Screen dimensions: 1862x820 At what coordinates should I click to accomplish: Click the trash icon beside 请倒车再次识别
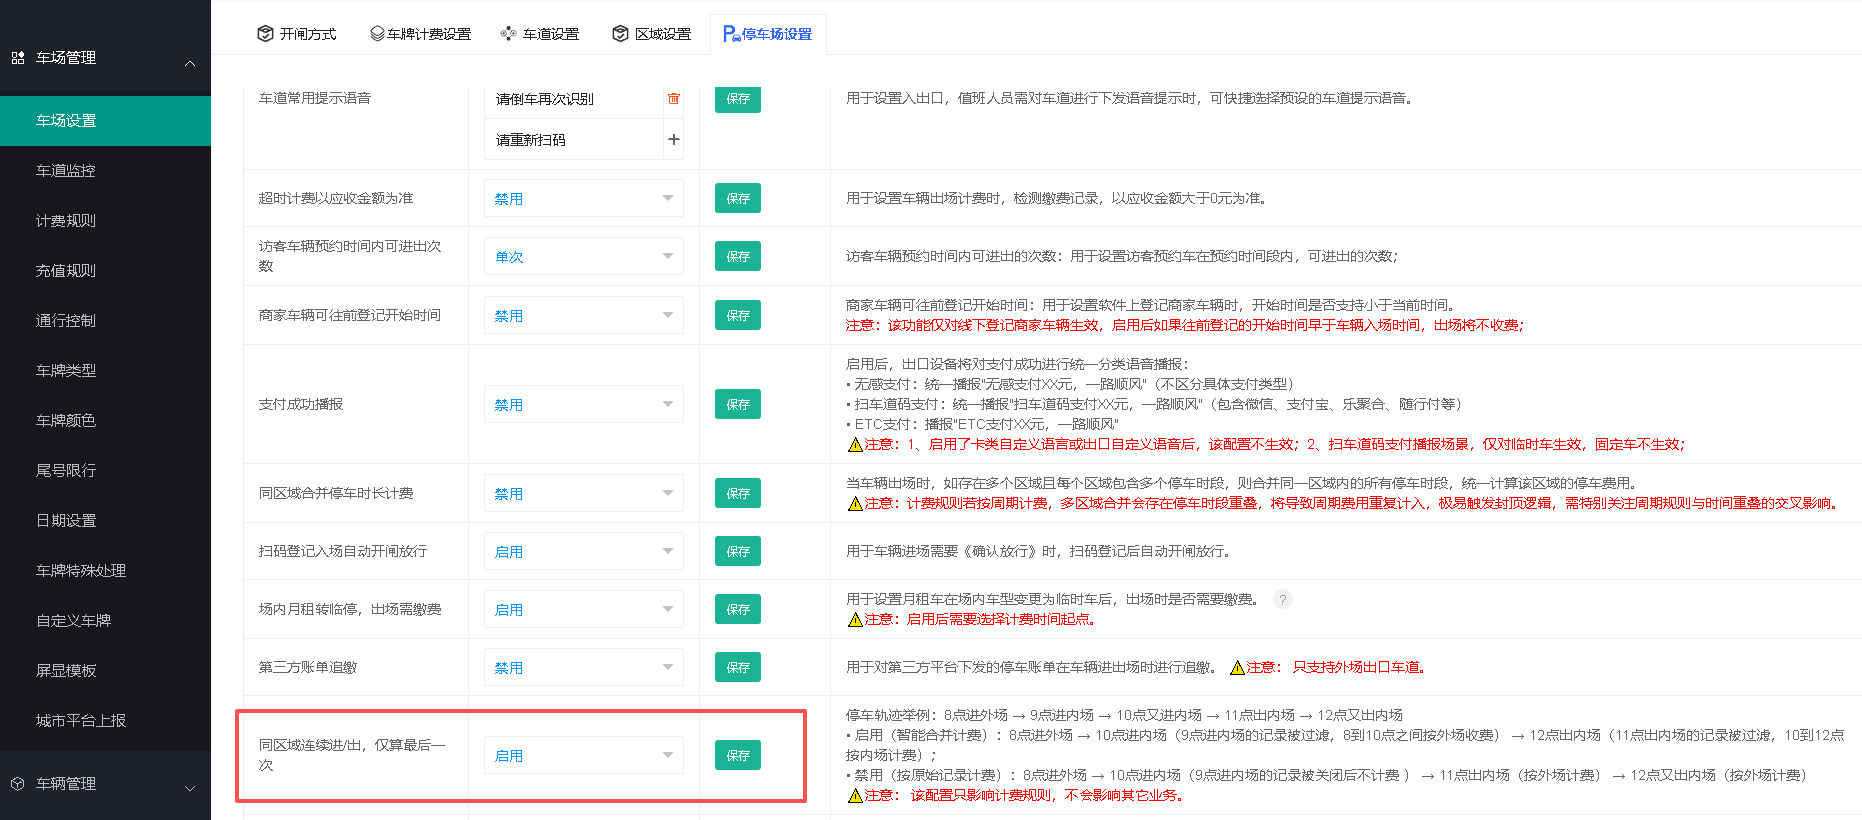coord(674,98)
